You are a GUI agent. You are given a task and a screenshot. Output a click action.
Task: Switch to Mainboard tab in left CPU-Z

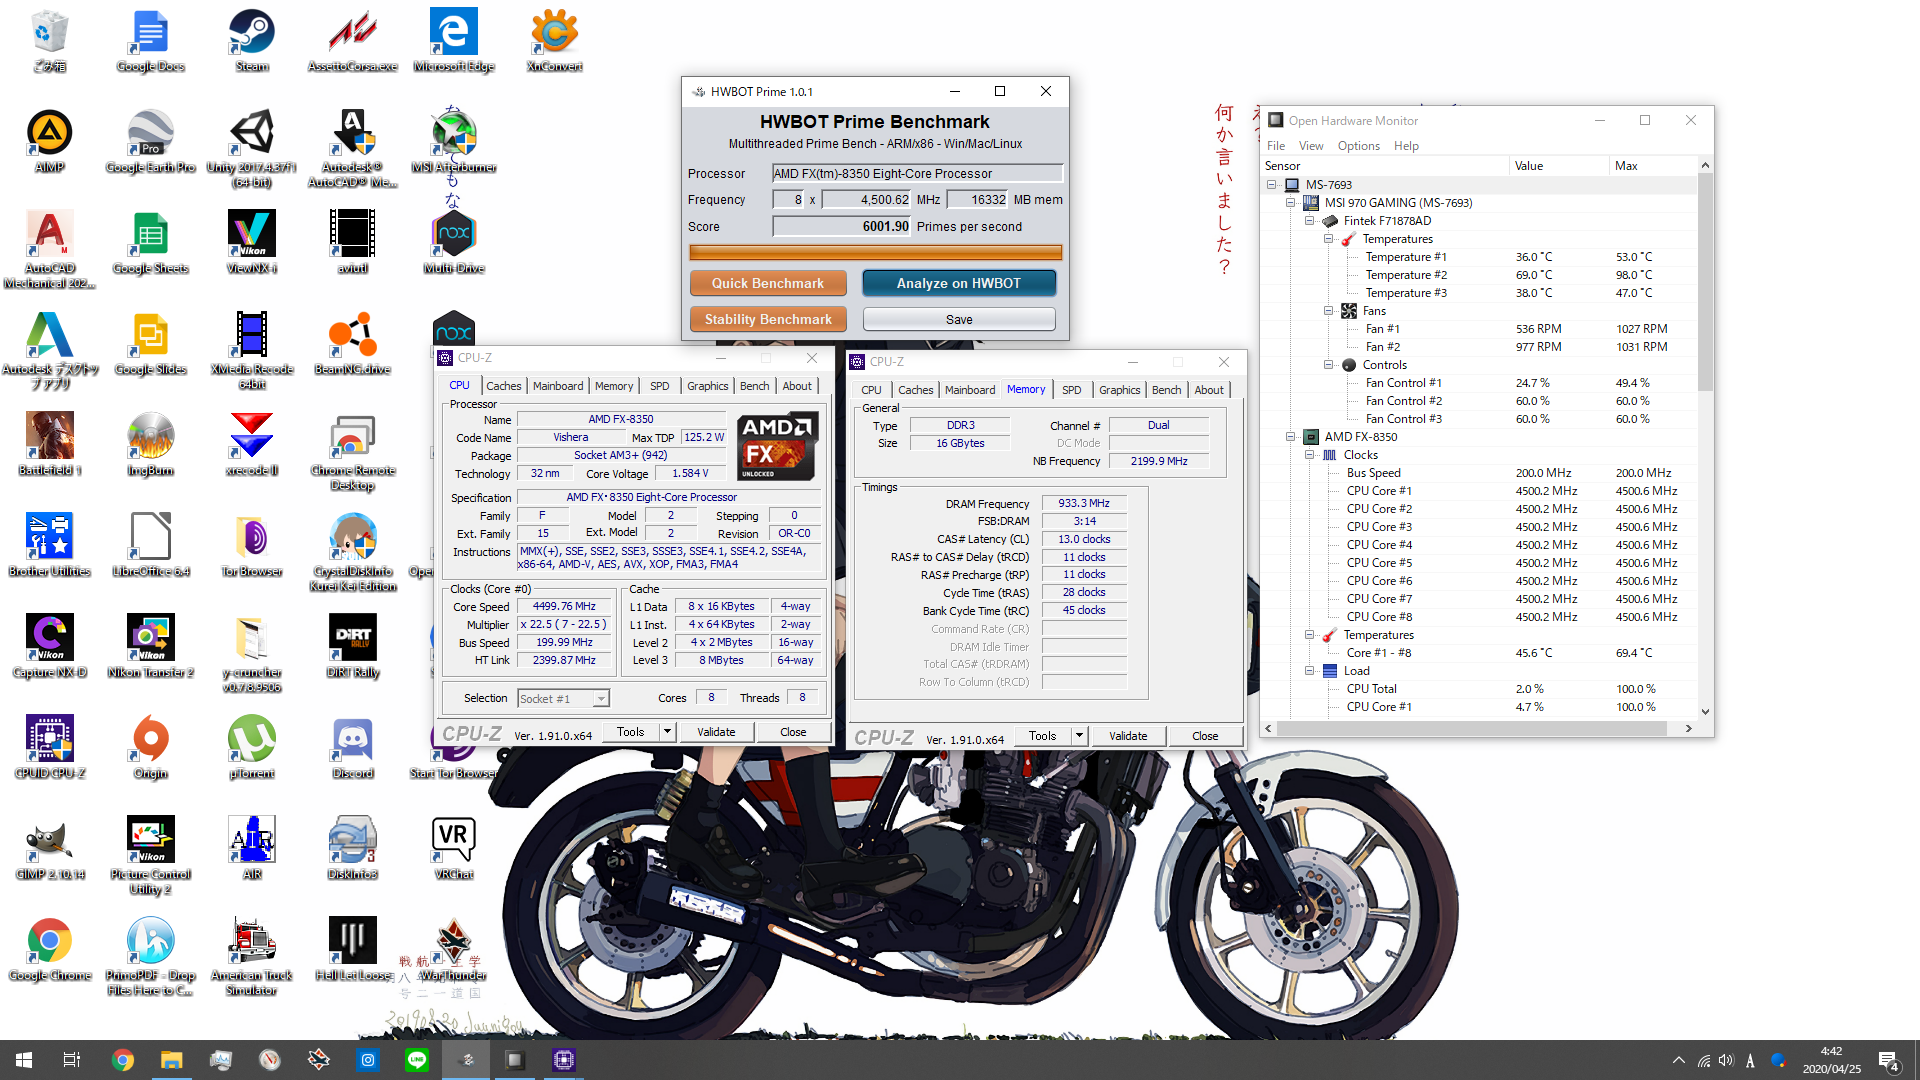click(x=557, y=386)
